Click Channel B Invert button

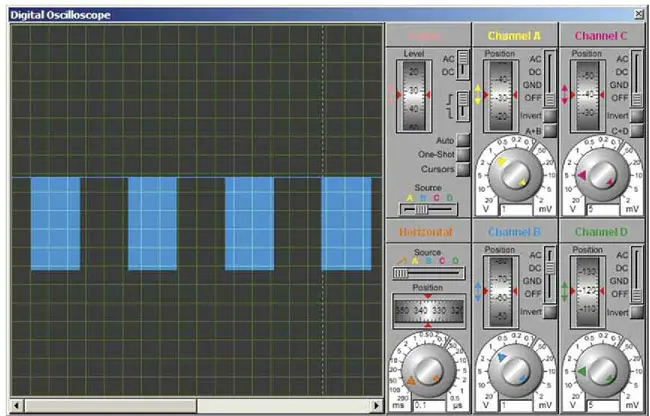point(550,312)
